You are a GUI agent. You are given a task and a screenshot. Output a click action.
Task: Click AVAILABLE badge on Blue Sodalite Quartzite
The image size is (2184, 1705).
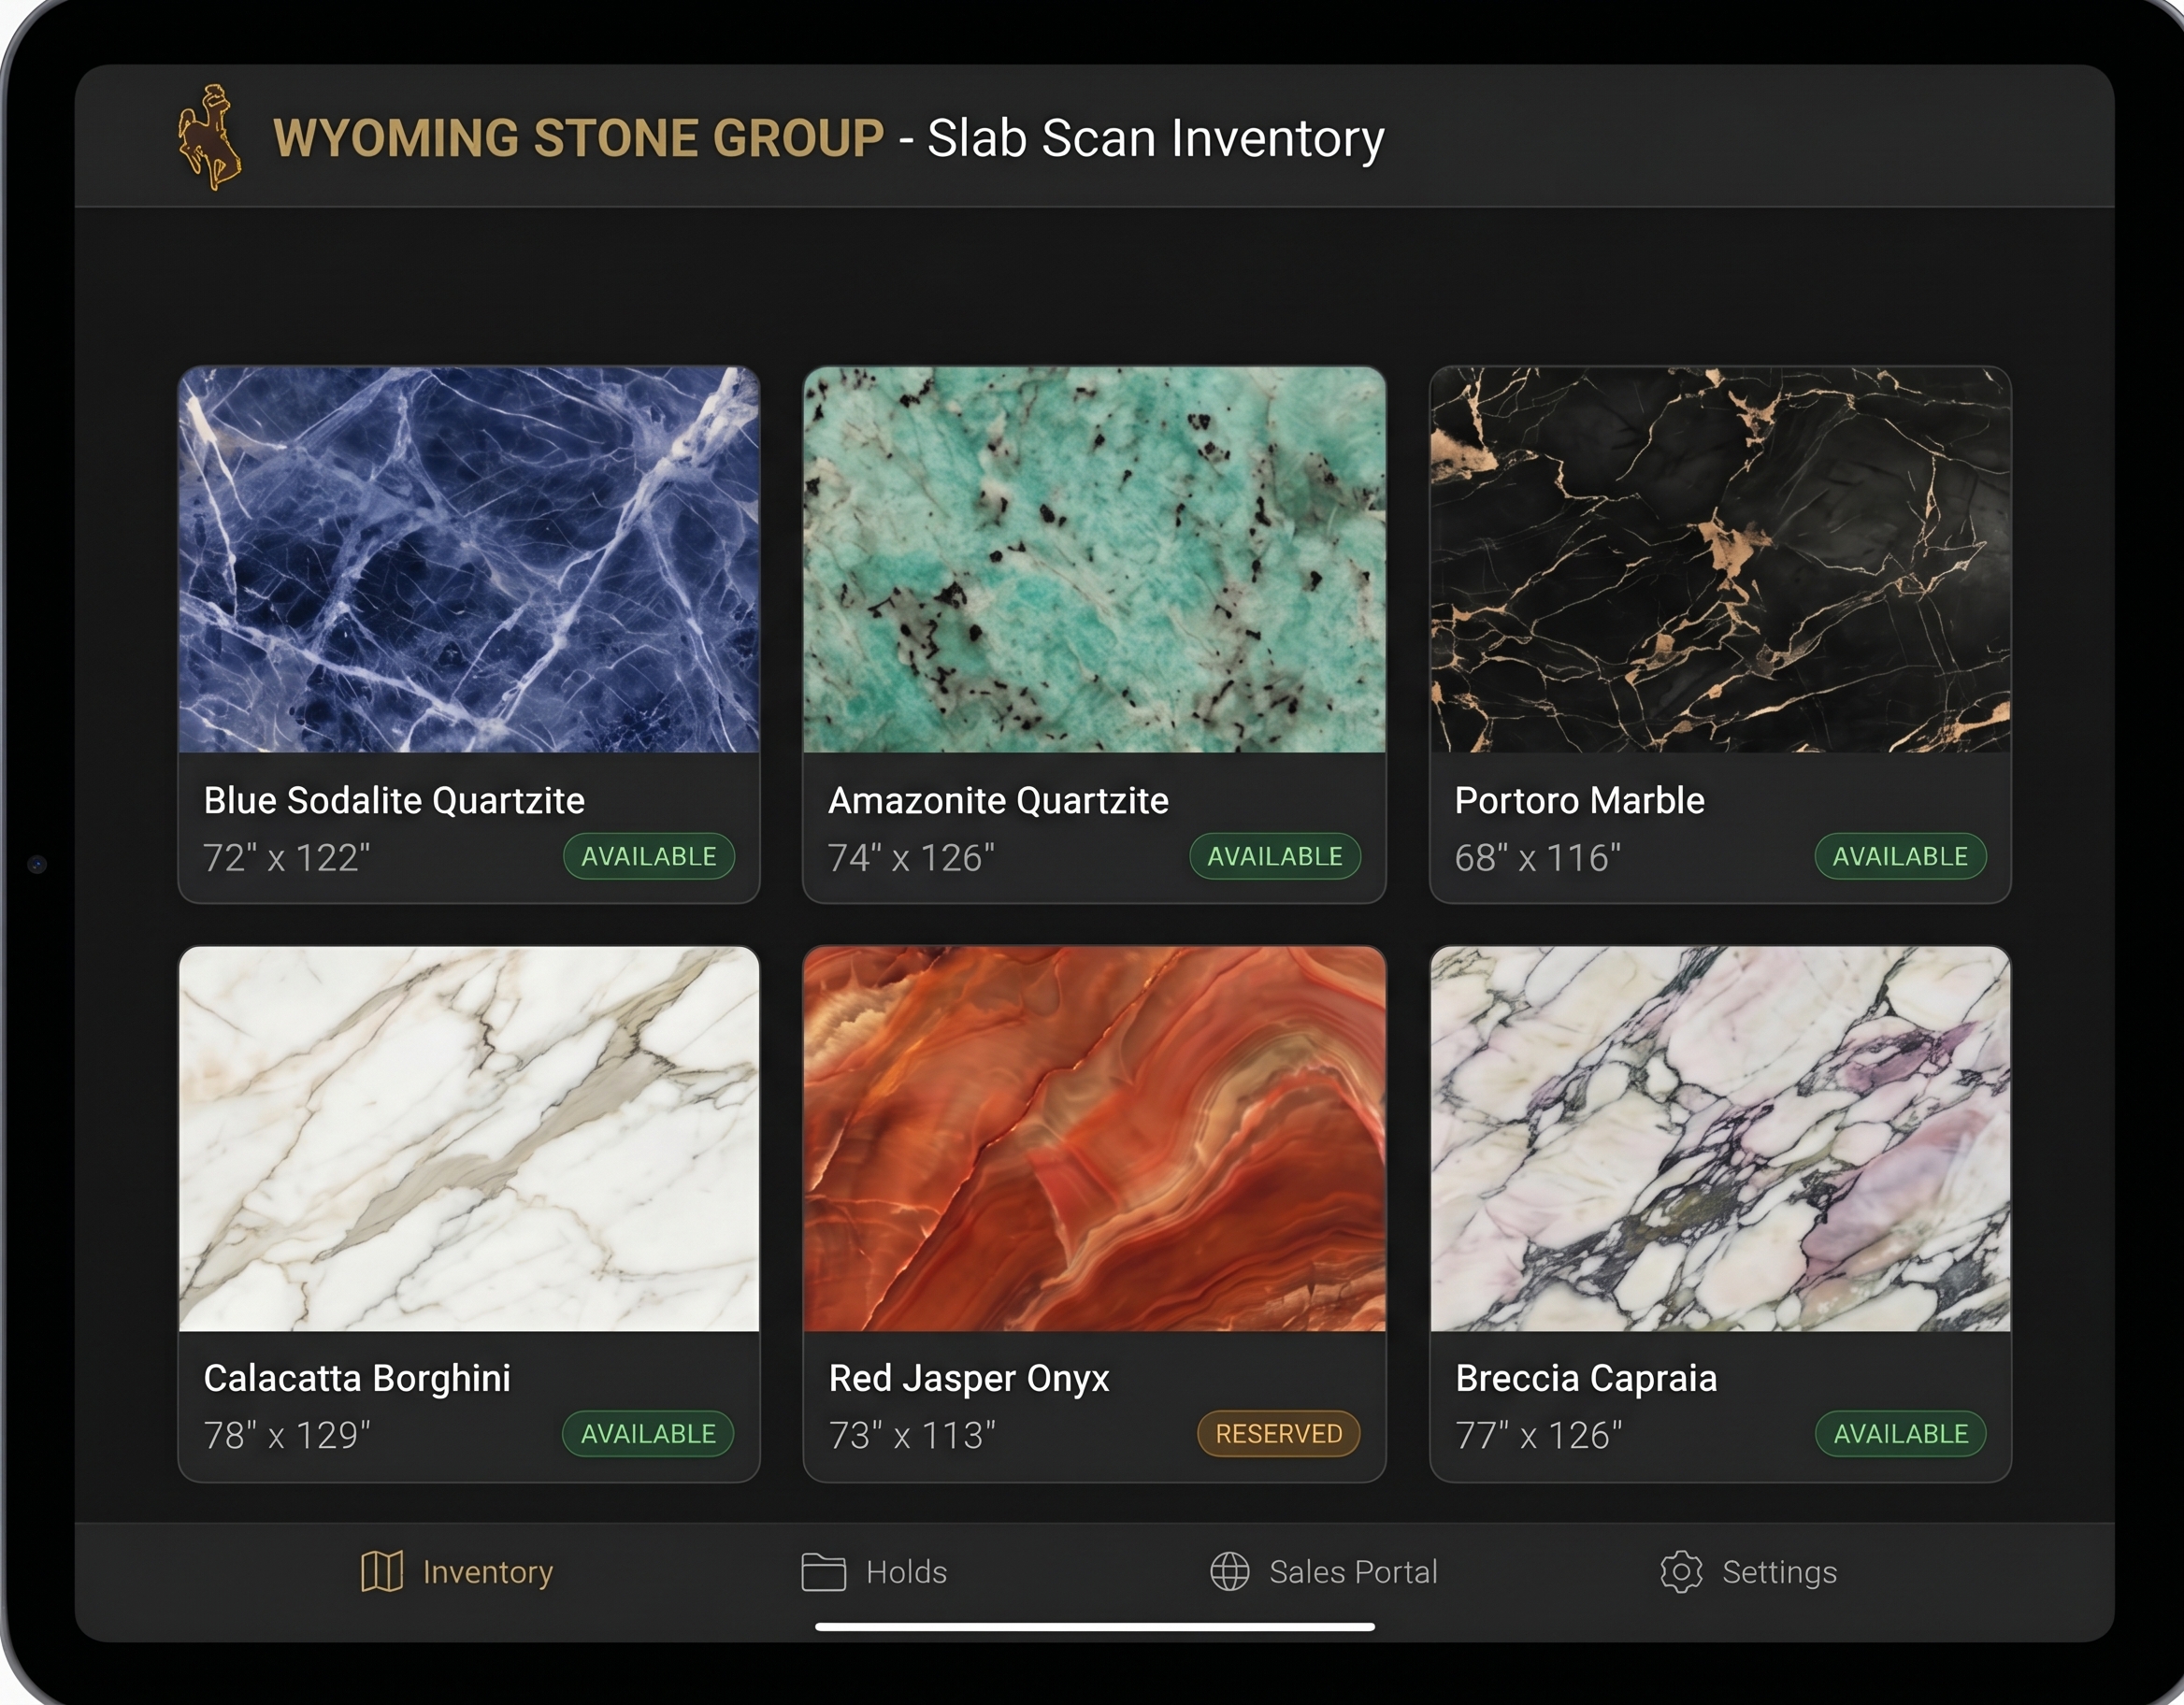[x=649, y=857]
